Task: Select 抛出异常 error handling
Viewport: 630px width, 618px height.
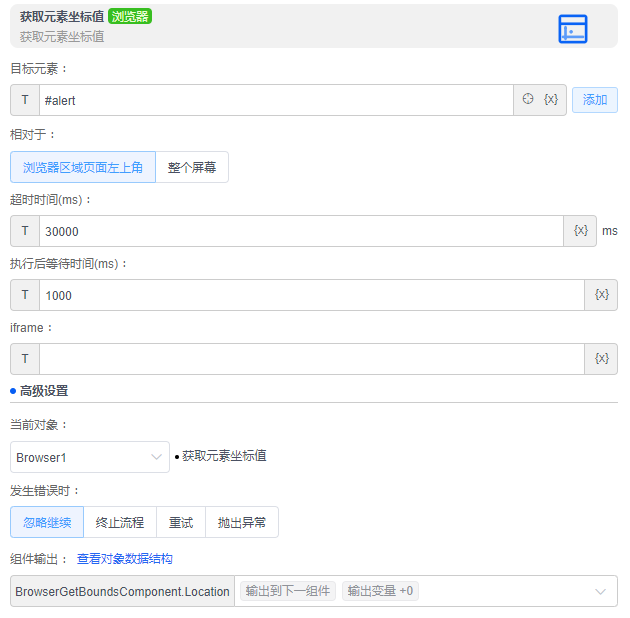Action: (241, 522)
